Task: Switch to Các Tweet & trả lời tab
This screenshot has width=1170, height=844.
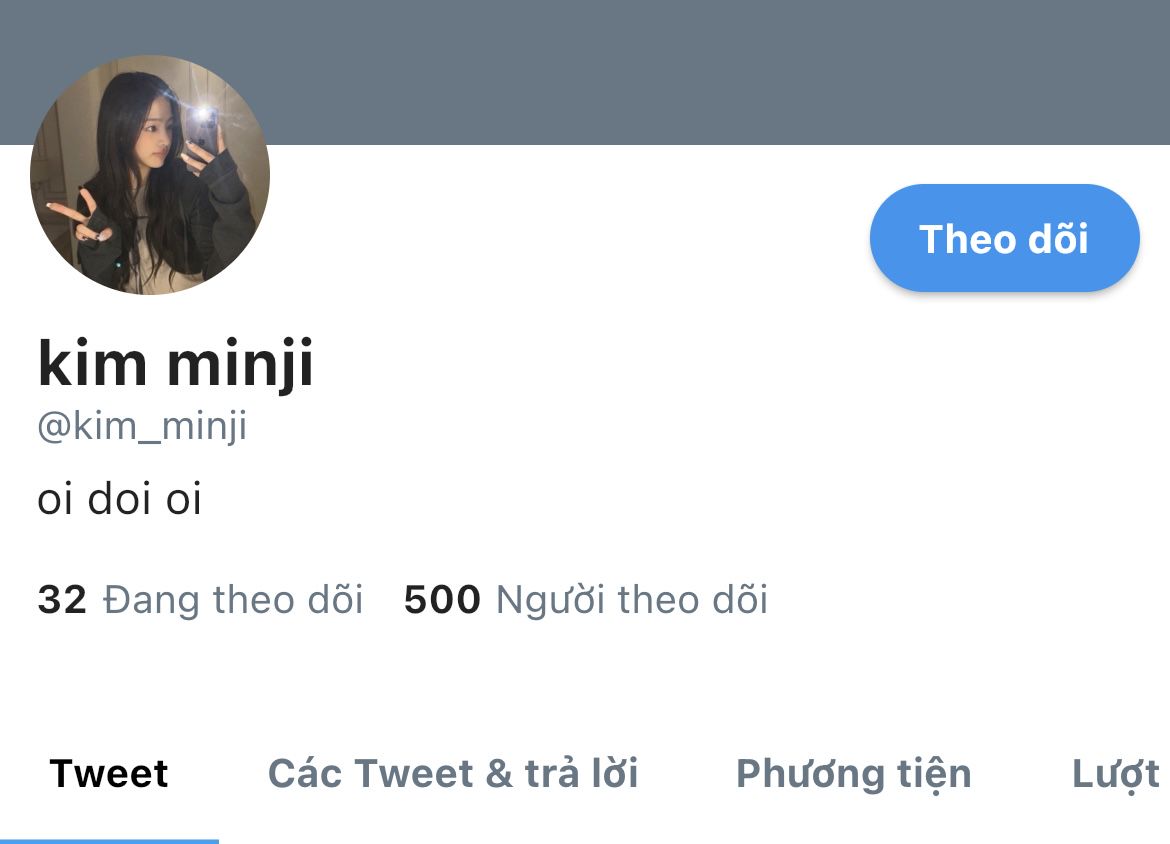Action: click(x=453, y=773)
